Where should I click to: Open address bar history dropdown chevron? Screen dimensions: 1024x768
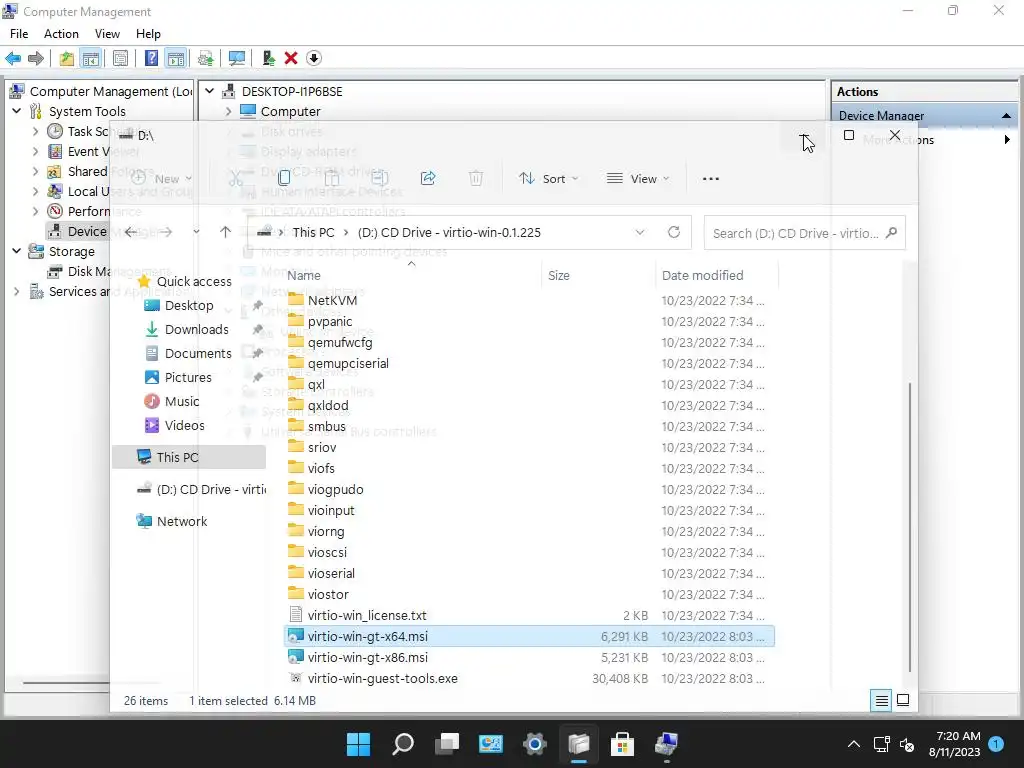coord(640,232)
